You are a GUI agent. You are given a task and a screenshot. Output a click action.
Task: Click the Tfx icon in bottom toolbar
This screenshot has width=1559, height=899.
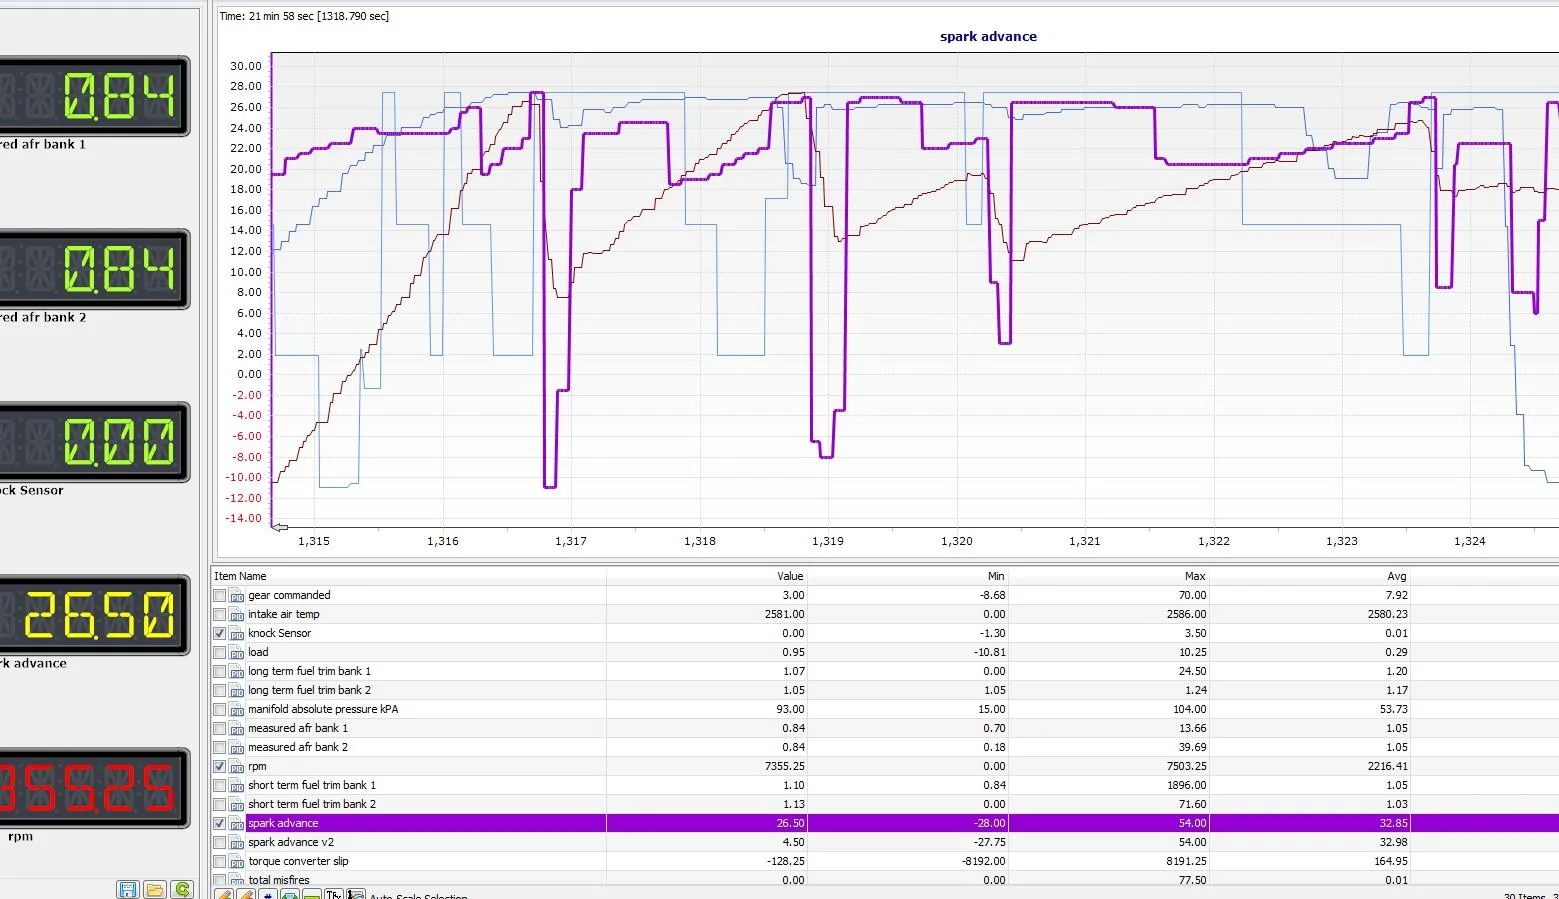coord(334,895)
